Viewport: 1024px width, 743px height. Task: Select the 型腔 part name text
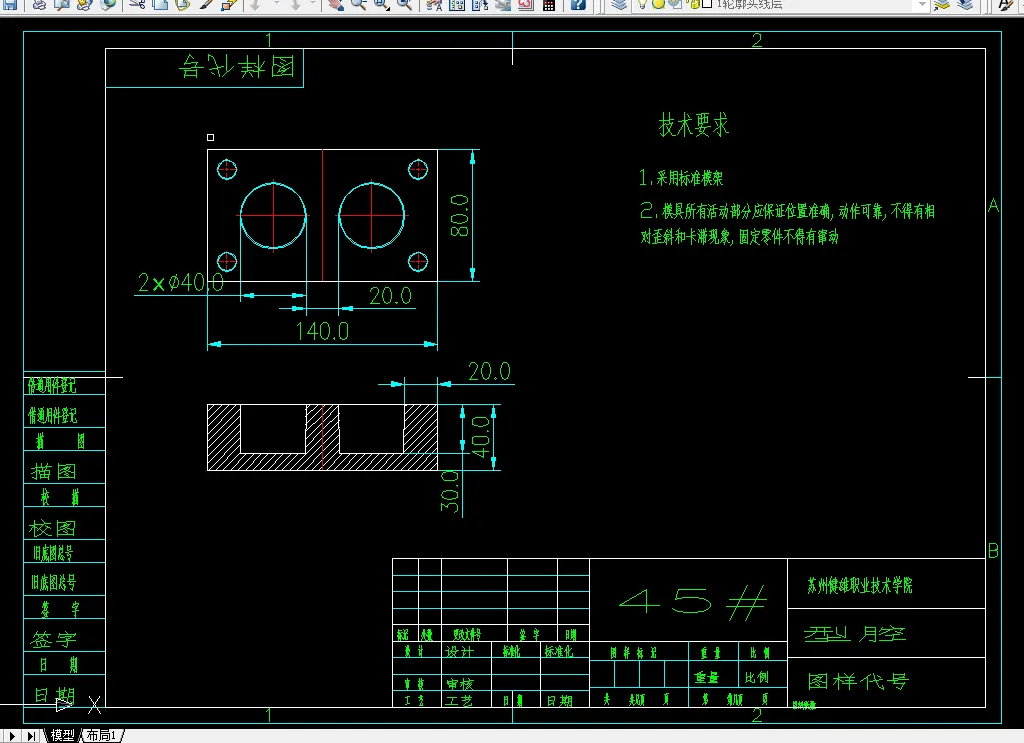[854, 633]
